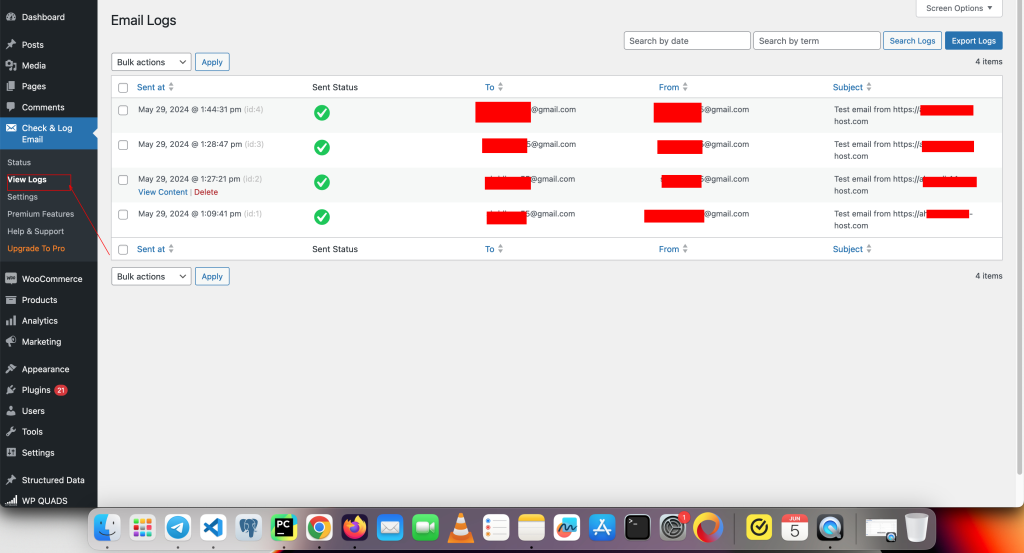Open Telegram from the dock
Viewport: 1024px width, 553px height.
[x=178, y=528]
